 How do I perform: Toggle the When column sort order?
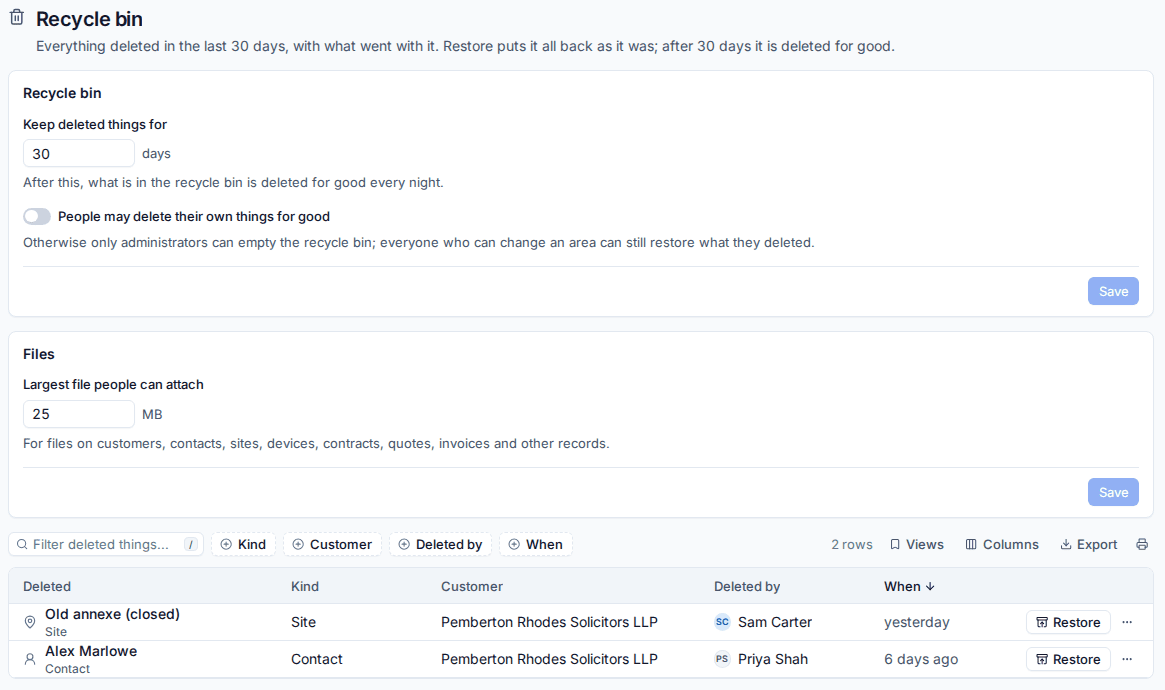pyautogui.click(x=909, y=586)
